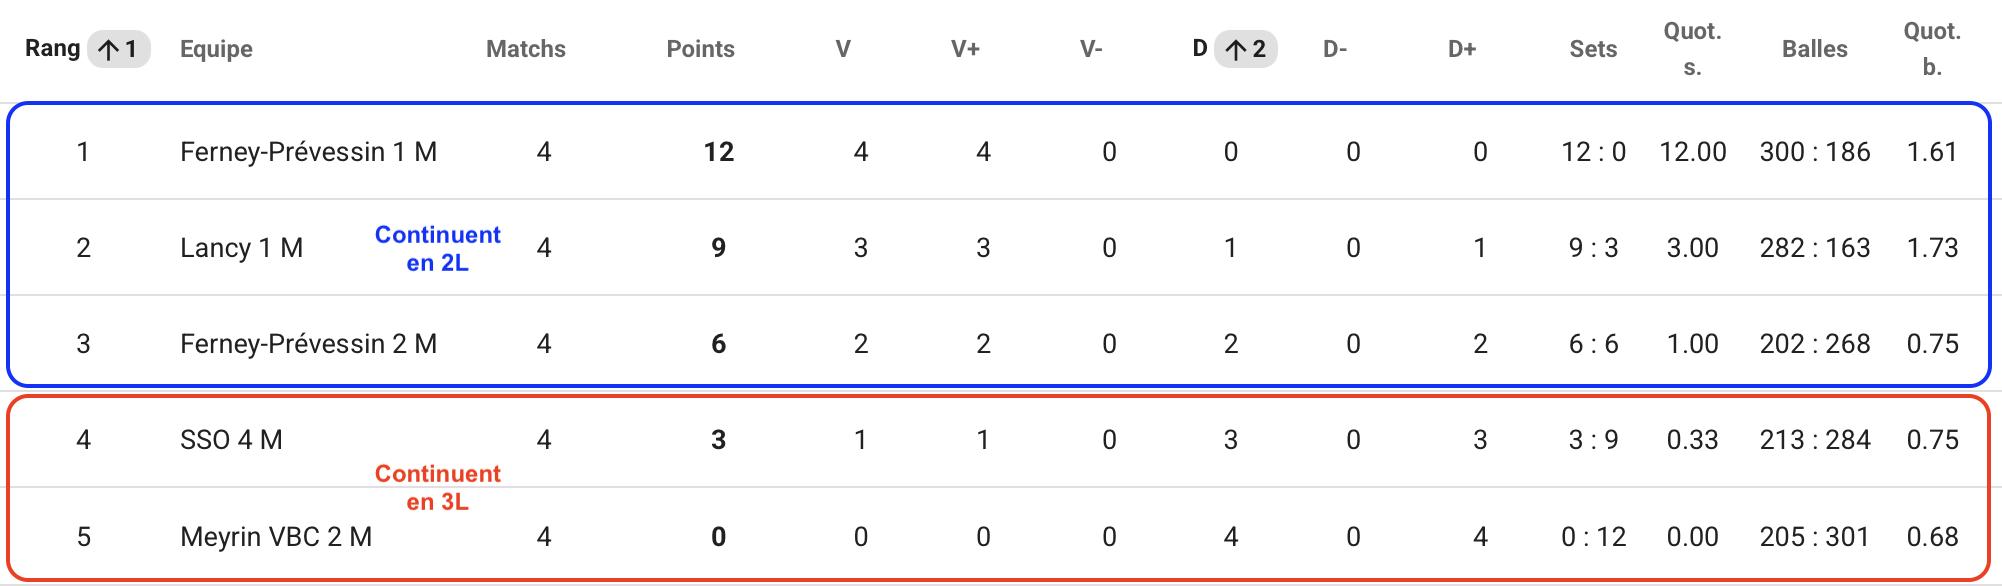Open the Lancy 1 M team
The height and width of the screenshot is (586, 2002).
241,248
